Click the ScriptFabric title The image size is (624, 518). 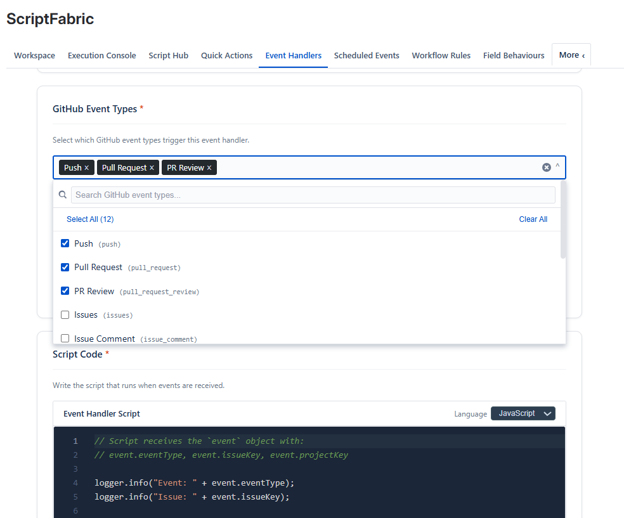(x=50, y=19)
